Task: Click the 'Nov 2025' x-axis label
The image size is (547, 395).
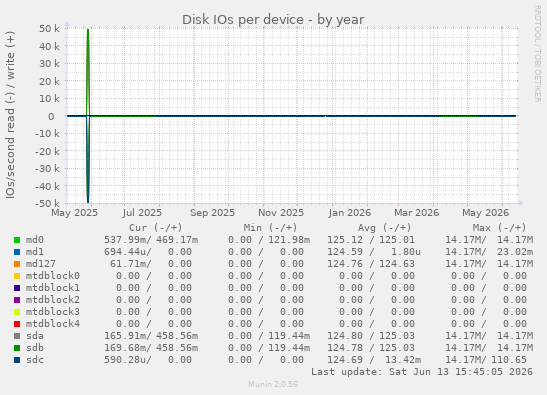Action: (281, 213)
